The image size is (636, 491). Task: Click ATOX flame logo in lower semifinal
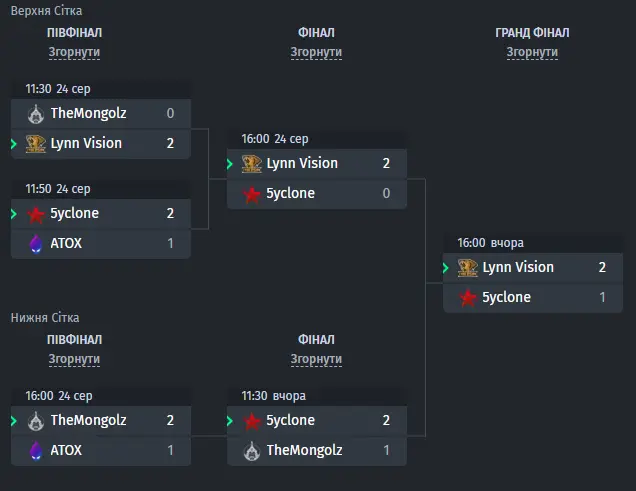coord(36,450)
